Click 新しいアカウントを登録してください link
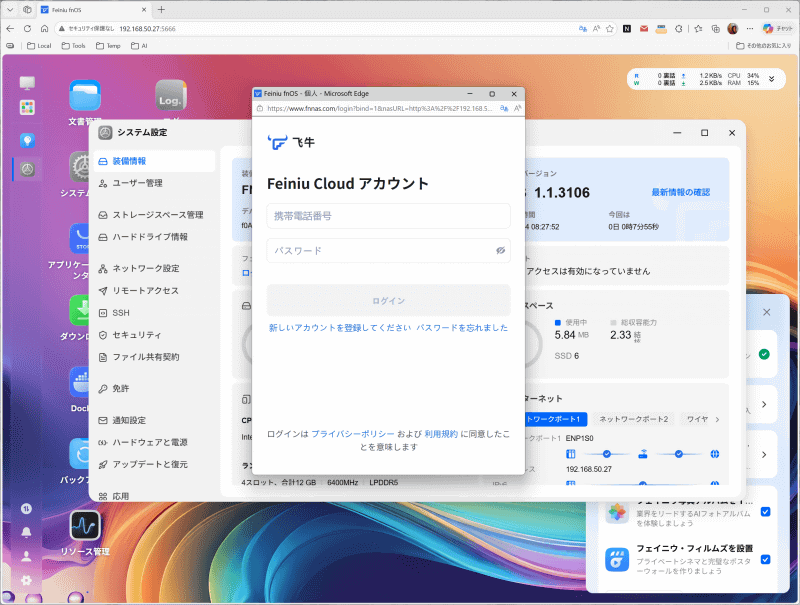The image size is (800, 605). tap(340, 327)
